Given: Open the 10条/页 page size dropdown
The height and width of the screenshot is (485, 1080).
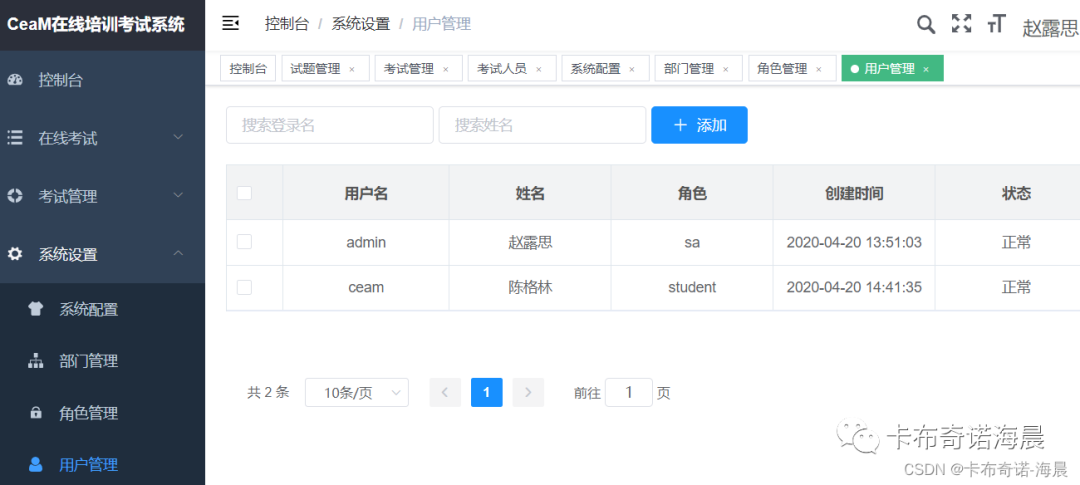Looking at the screenshot, I should [356, 393].
